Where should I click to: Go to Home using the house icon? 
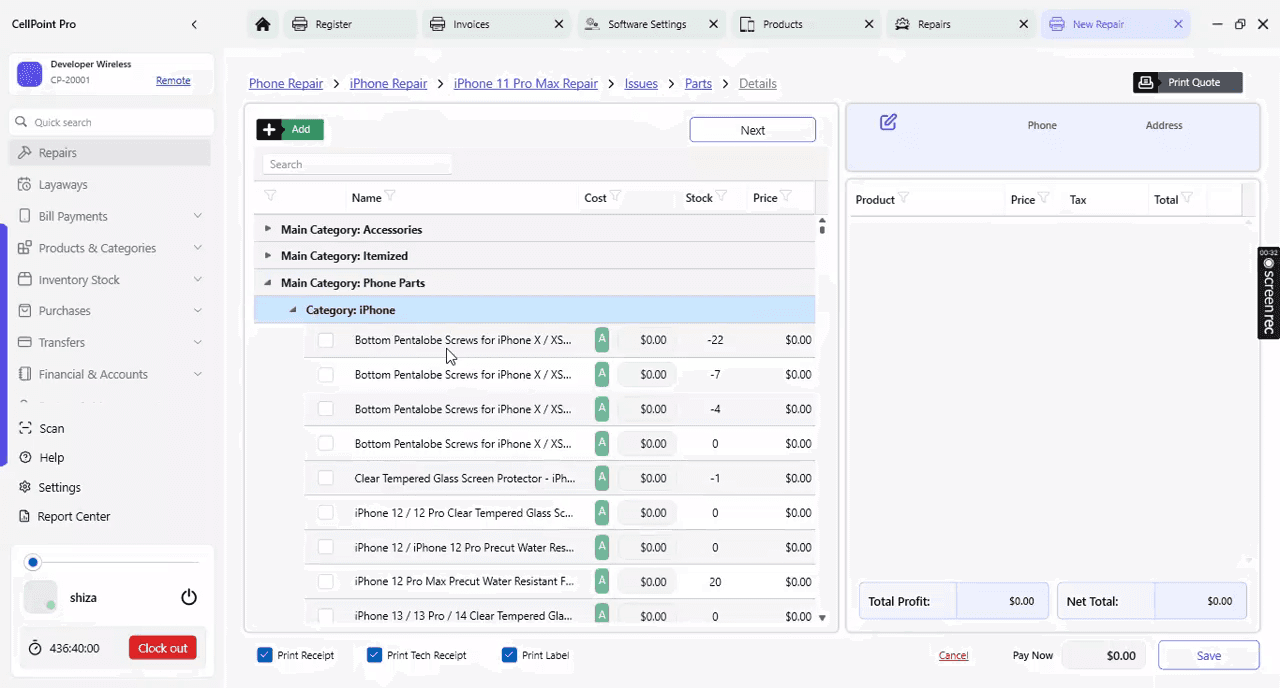[262, 24]
